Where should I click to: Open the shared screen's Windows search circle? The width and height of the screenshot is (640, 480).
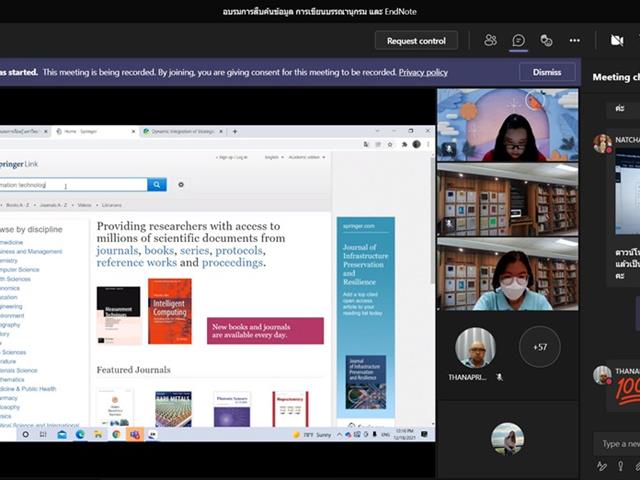click(25, 435)
